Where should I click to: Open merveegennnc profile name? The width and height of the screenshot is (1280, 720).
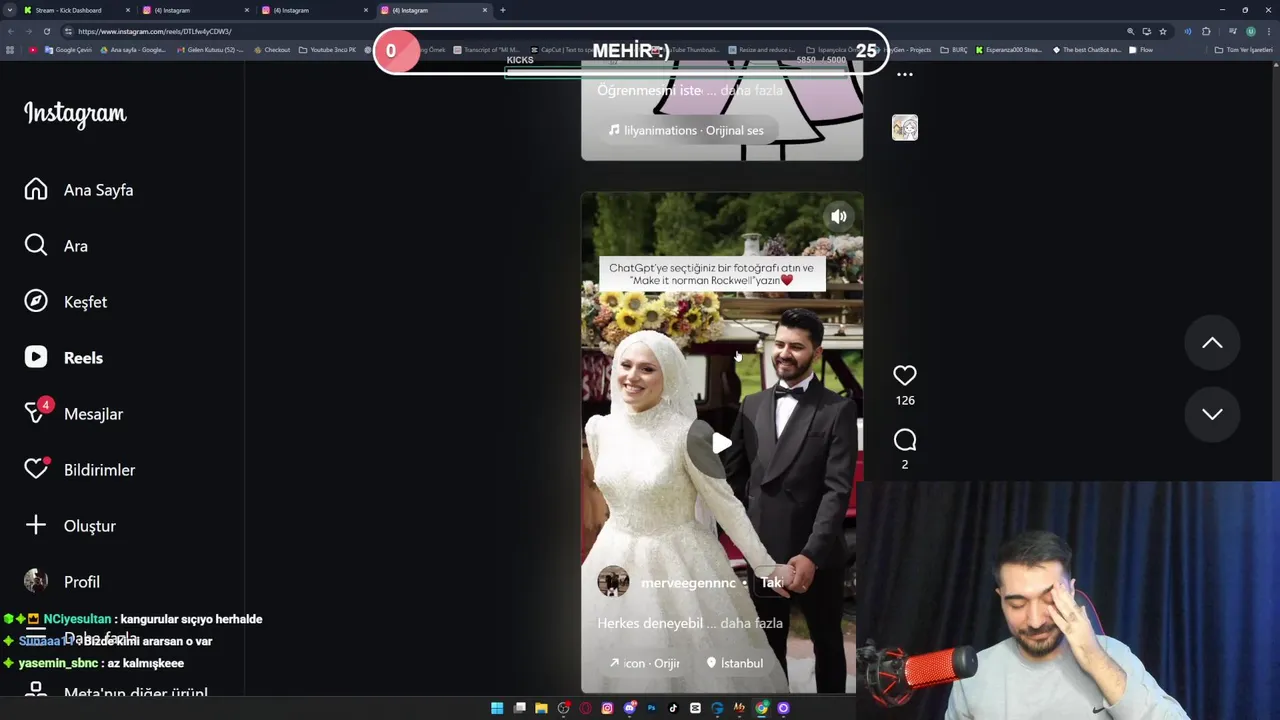pyautogui.click(x=688, y=583)
